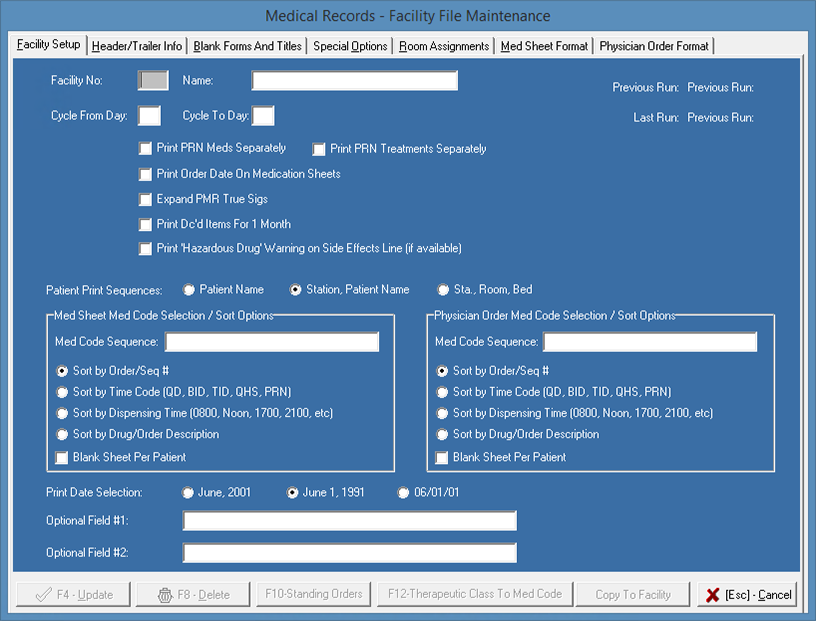Select Patient Name print sequence
This screenshot has height=621, width=816.
(x=189, y=290)
